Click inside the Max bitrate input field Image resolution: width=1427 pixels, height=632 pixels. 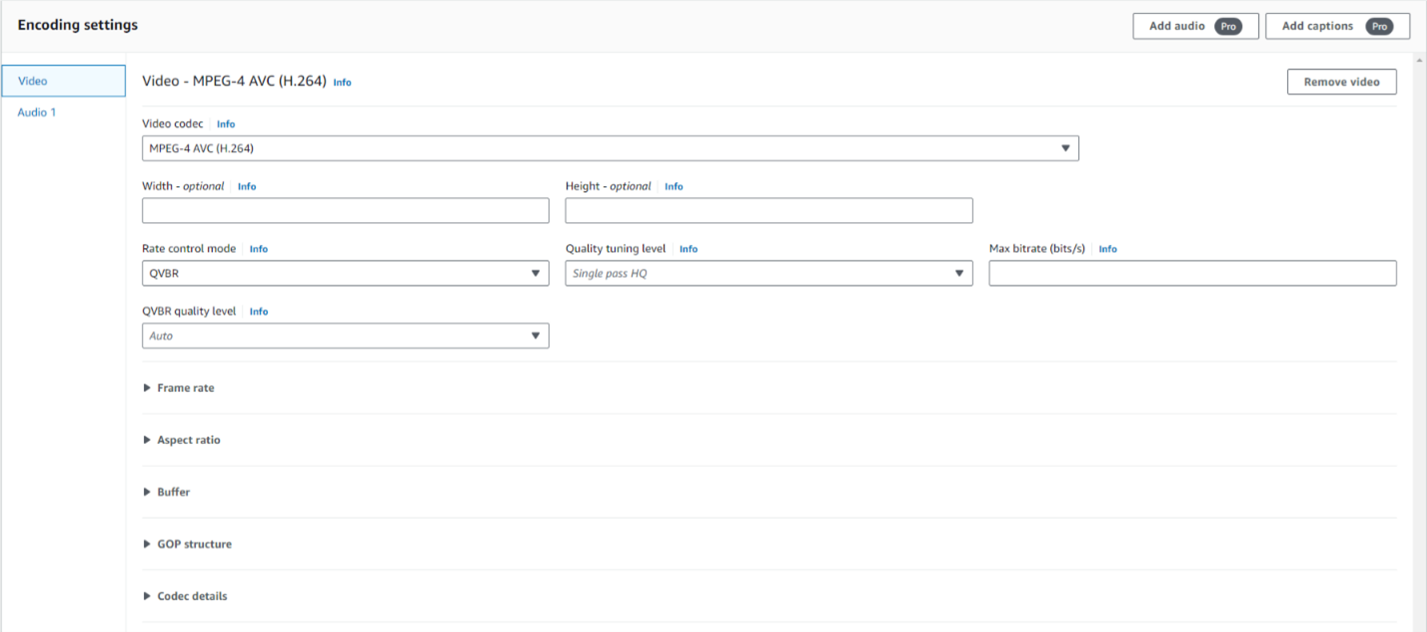click(1192, 272)
